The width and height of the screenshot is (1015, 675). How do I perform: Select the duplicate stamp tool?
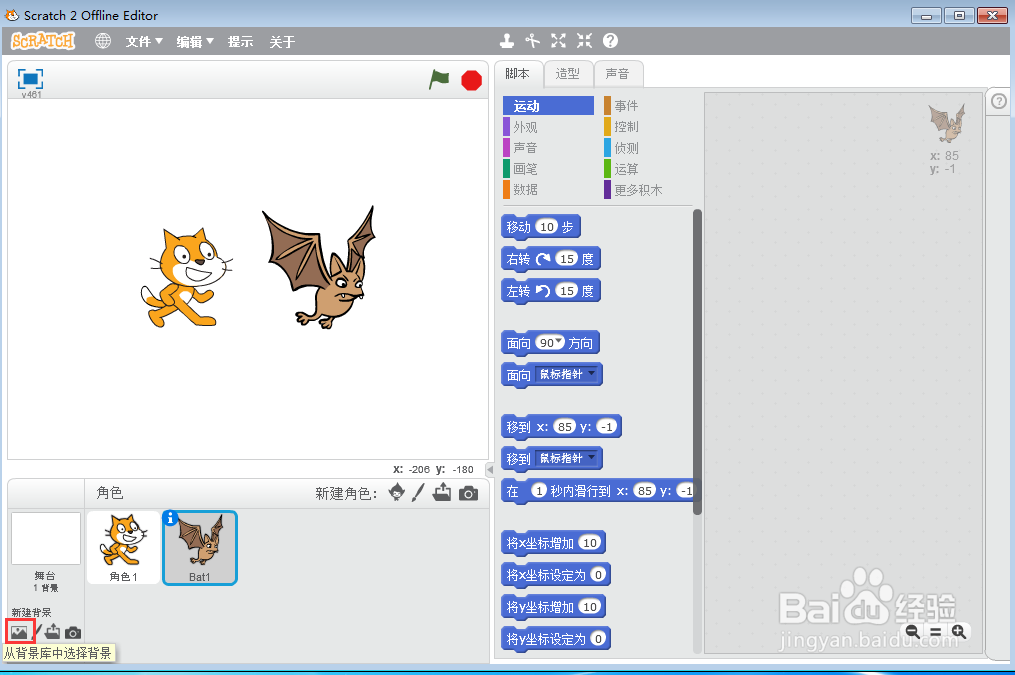507,41
